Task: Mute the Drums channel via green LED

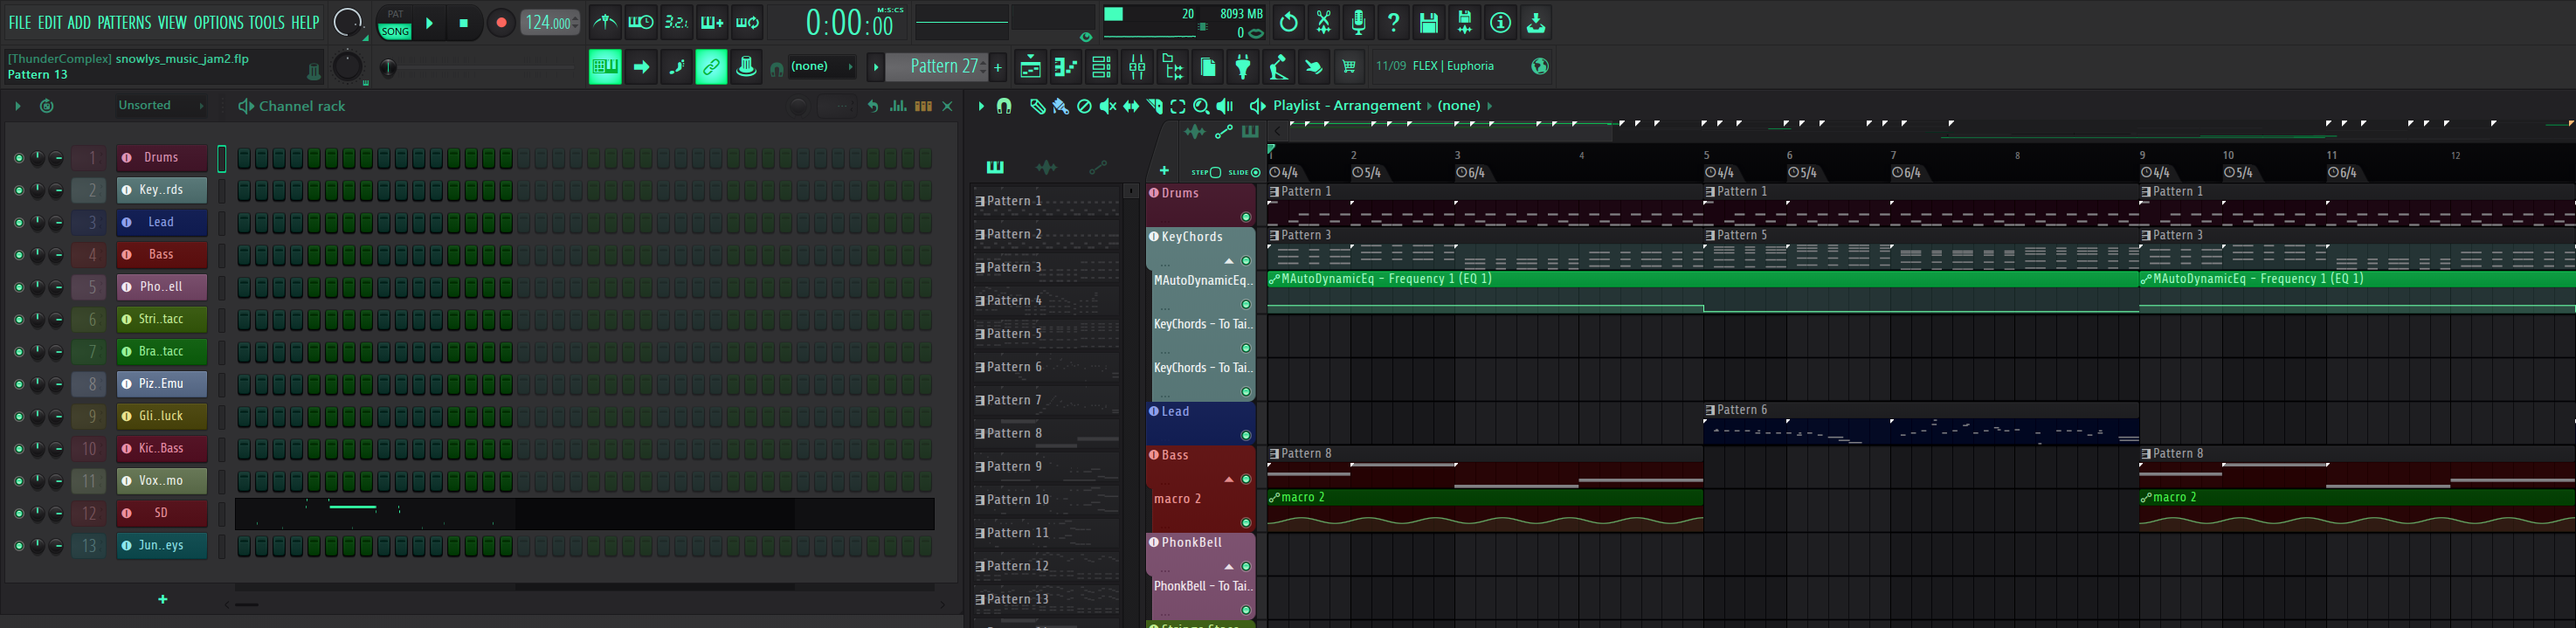Action: point(18,158)
